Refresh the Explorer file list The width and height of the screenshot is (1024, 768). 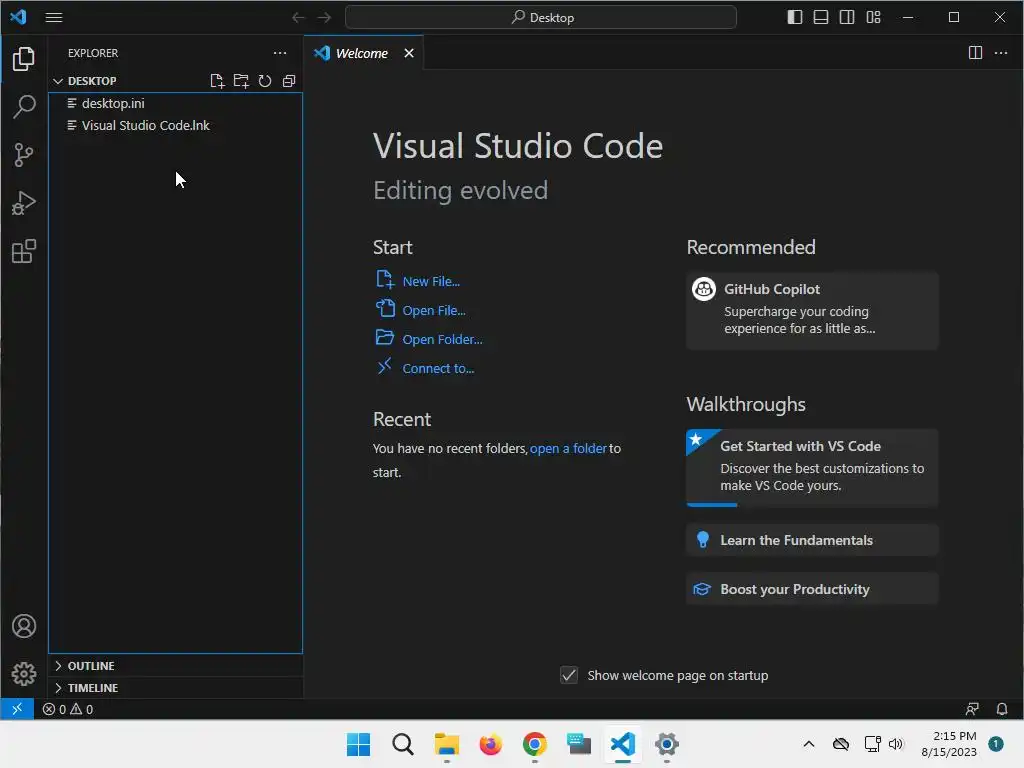(264, 81)
